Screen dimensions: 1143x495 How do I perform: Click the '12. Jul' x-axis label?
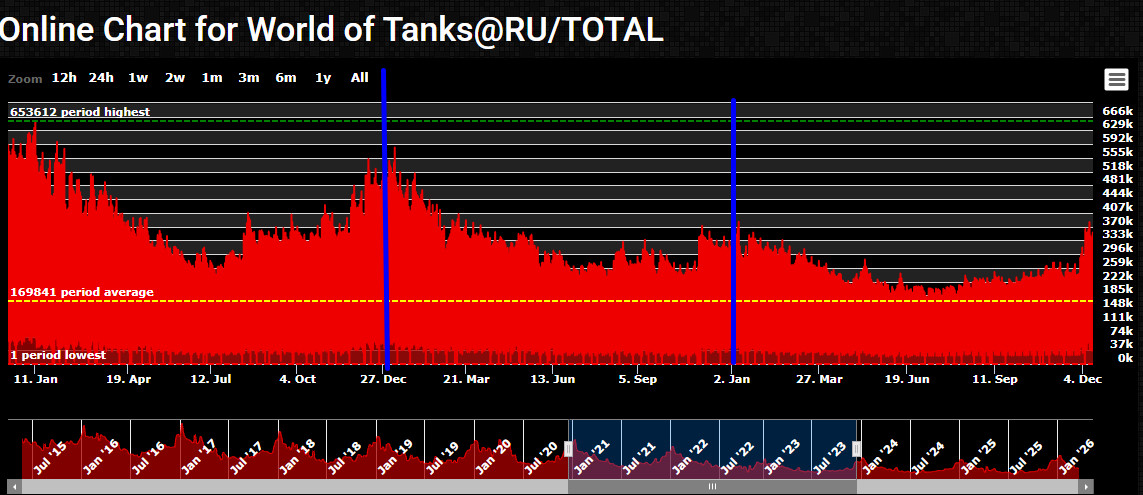(x=211, y=379)
